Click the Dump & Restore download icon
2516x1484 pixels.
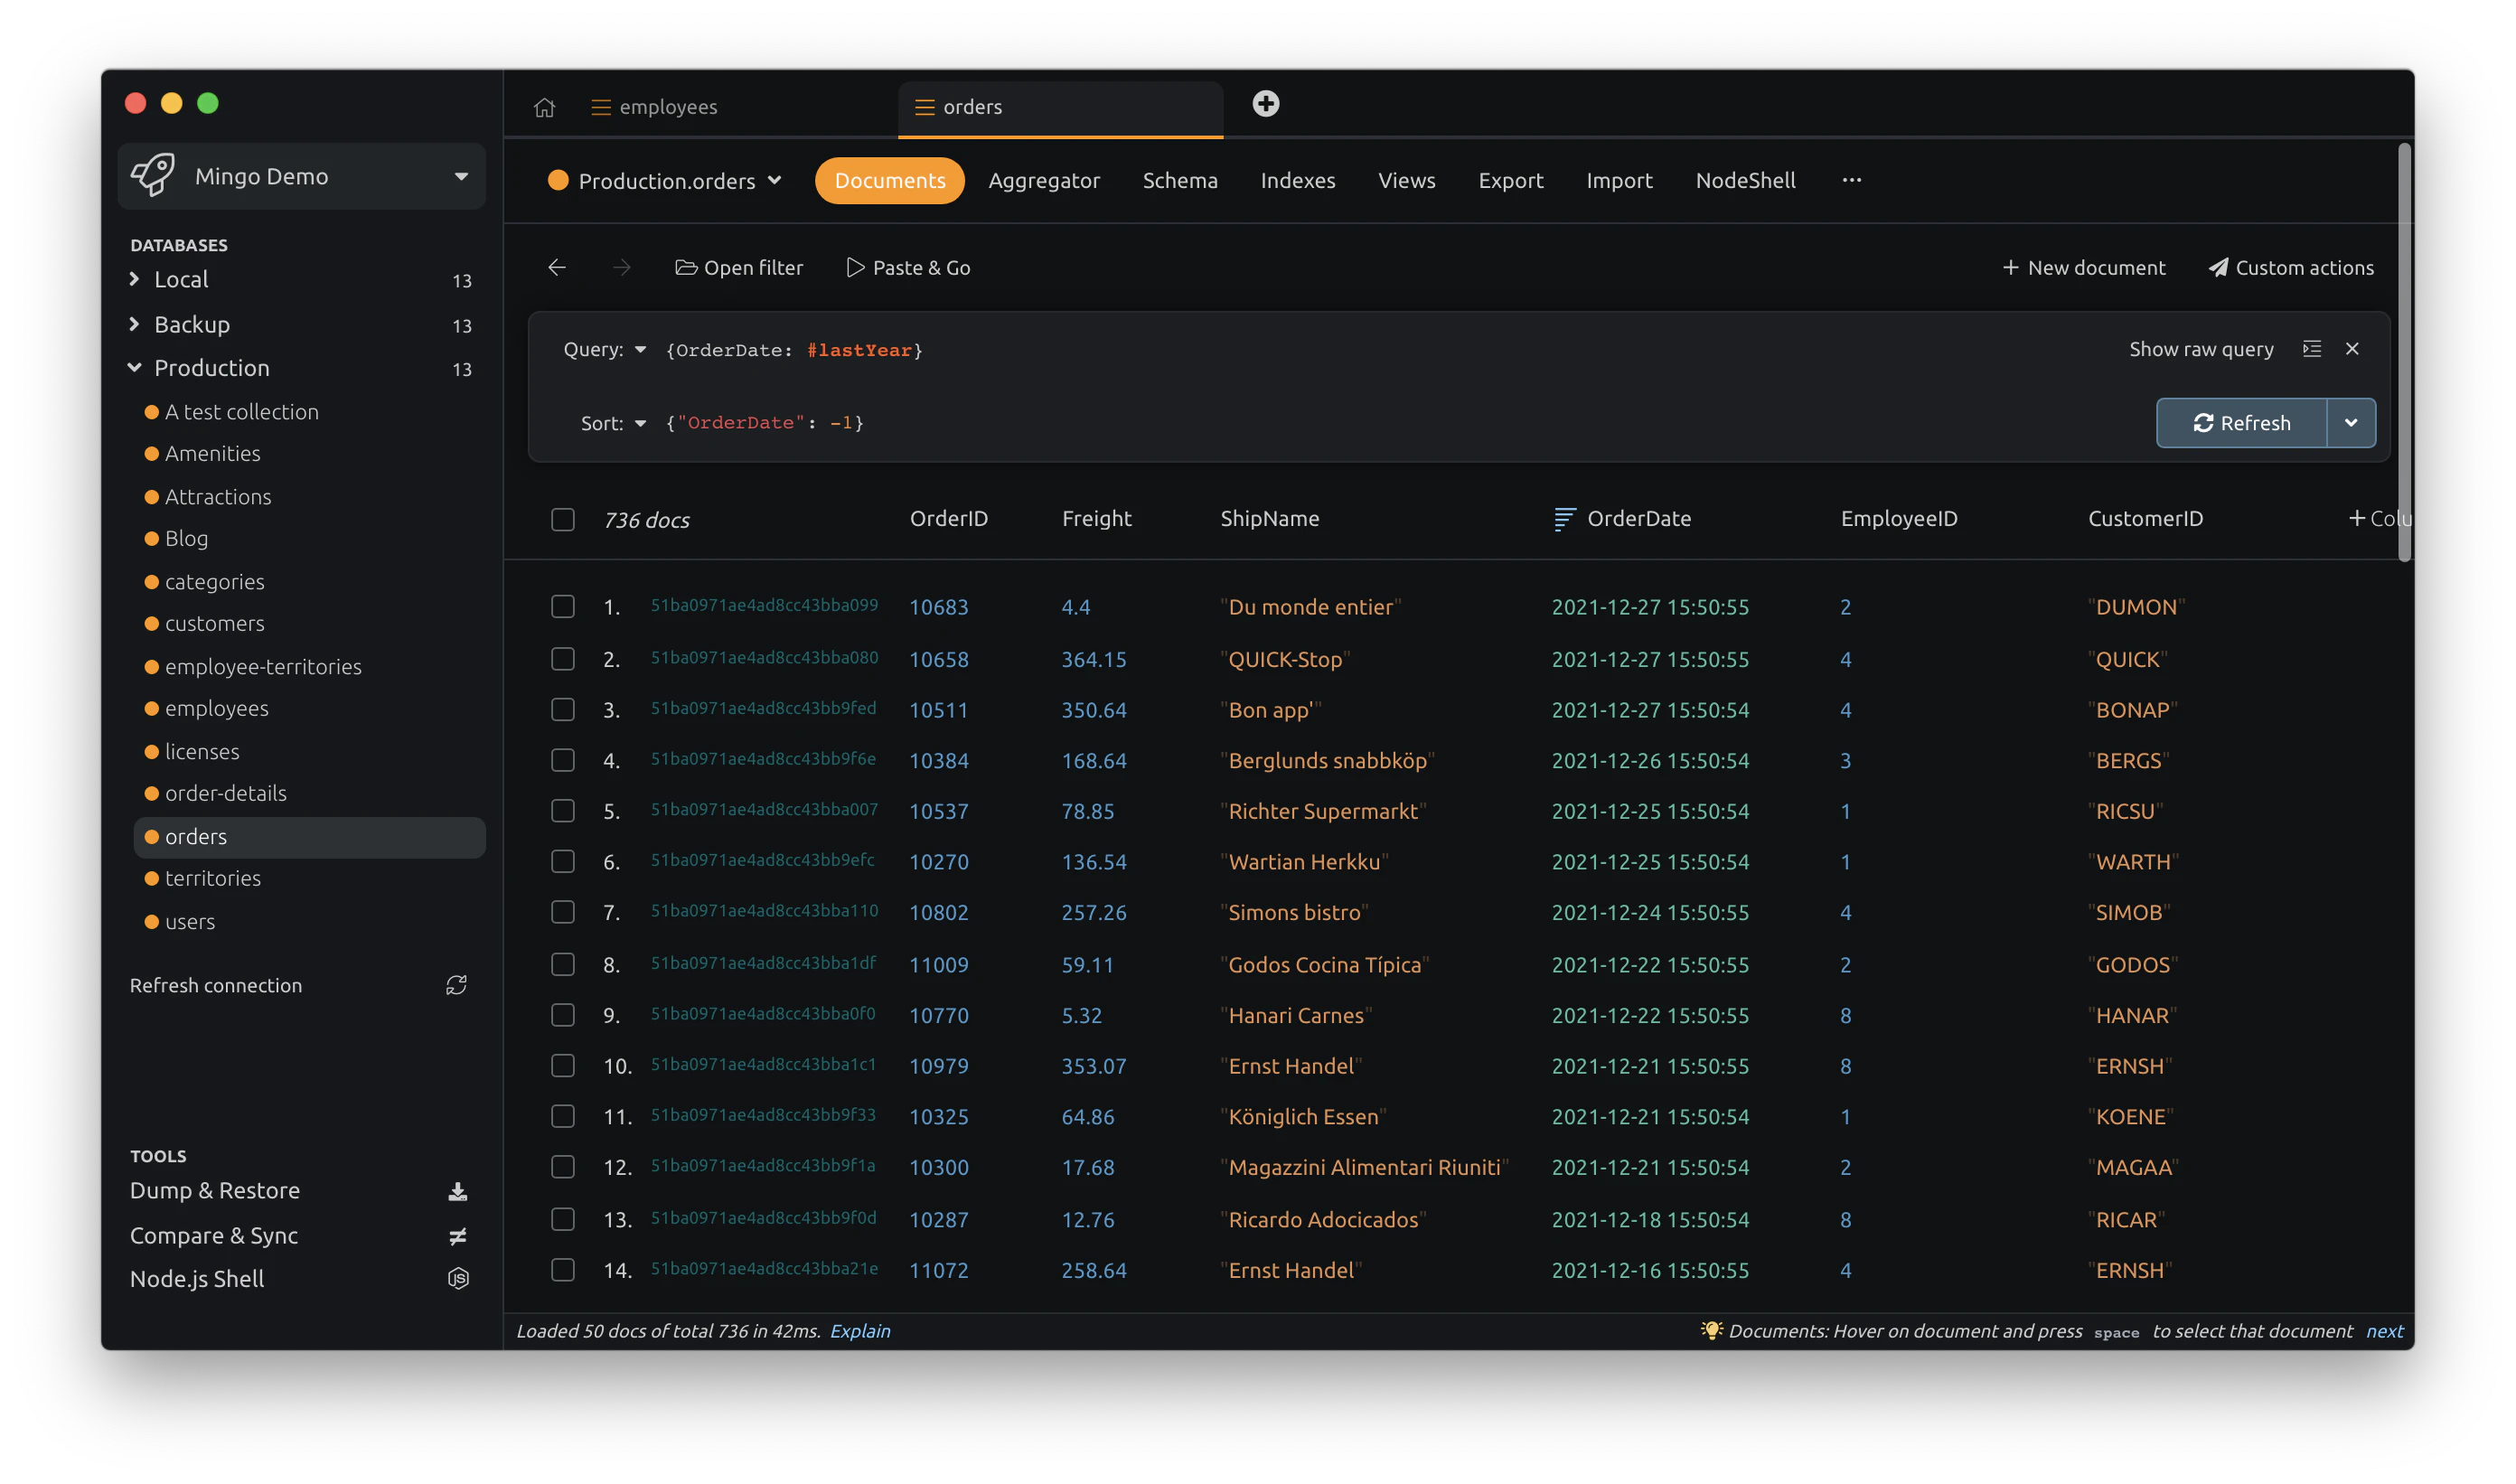(x=458, y=1190)
